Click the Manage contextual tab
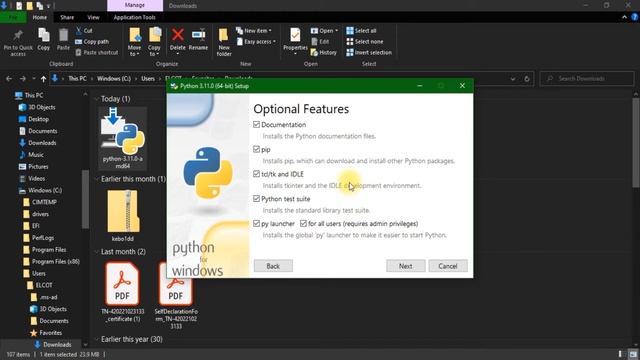Screen dimensions: 640x360 135,5
